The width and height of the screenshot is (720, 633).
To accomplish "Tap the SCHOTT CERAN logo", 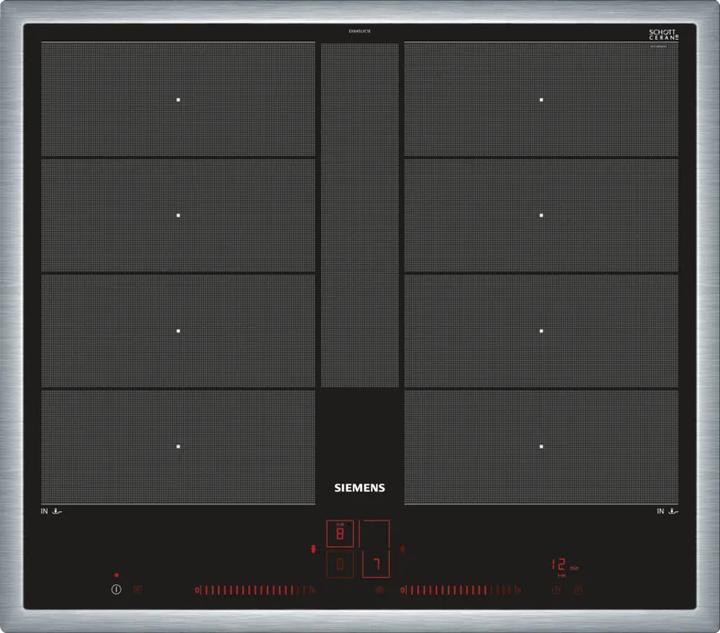I will [x=663, y=35].
